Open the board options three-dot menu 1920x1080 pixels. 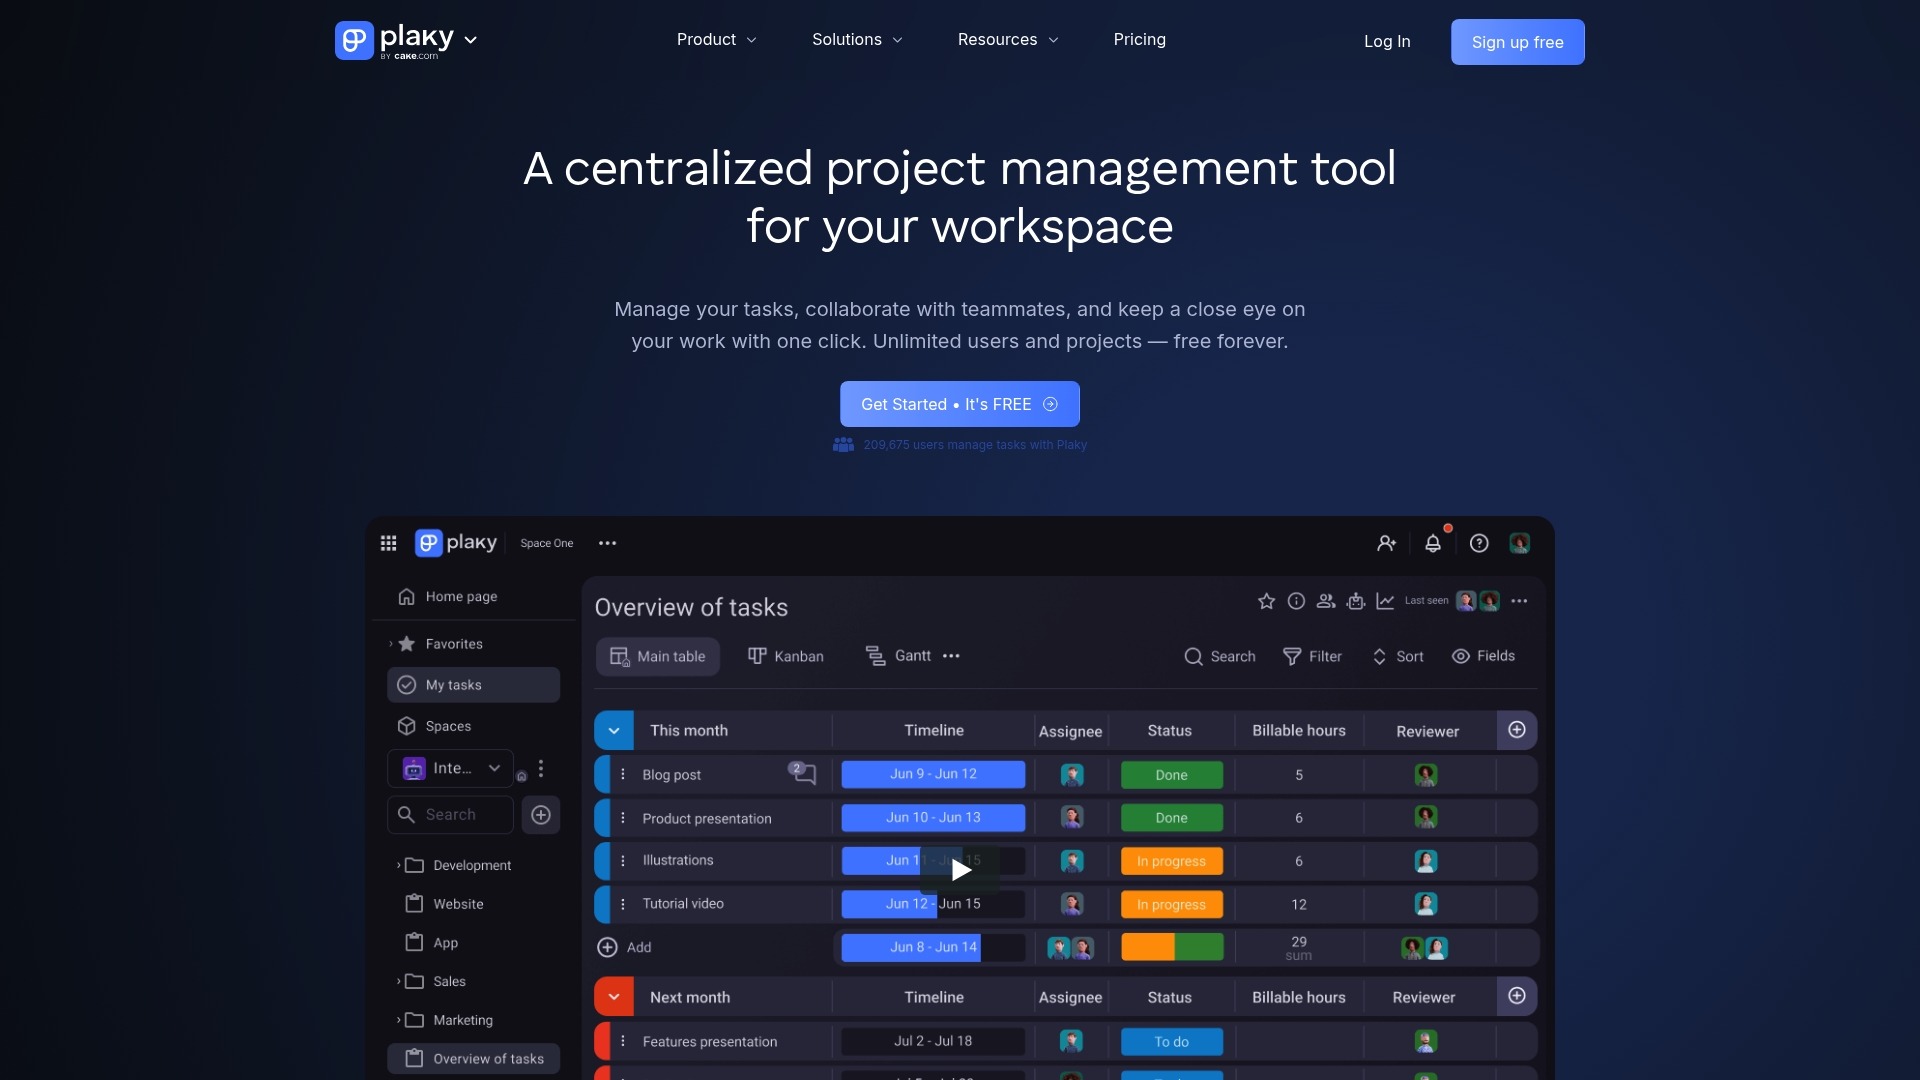point(1520,601)
